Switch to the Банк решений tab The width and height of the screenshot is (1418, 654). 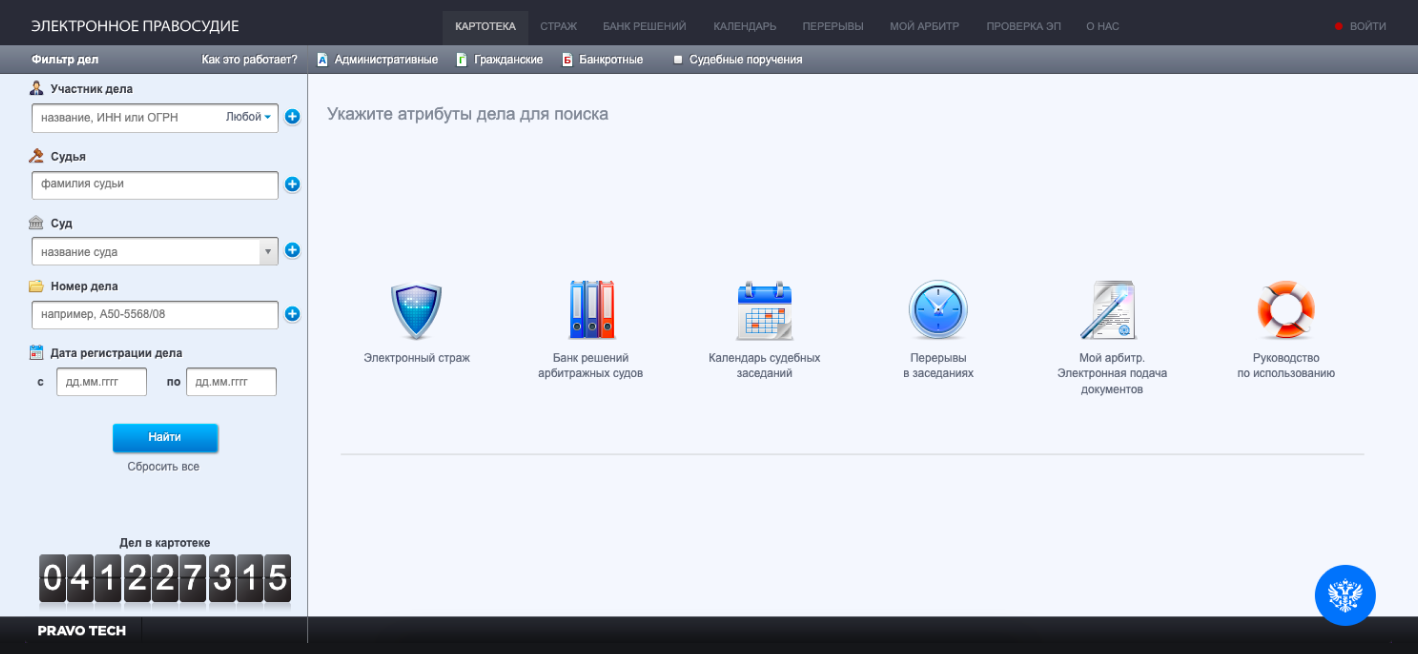tap(644, 26)
